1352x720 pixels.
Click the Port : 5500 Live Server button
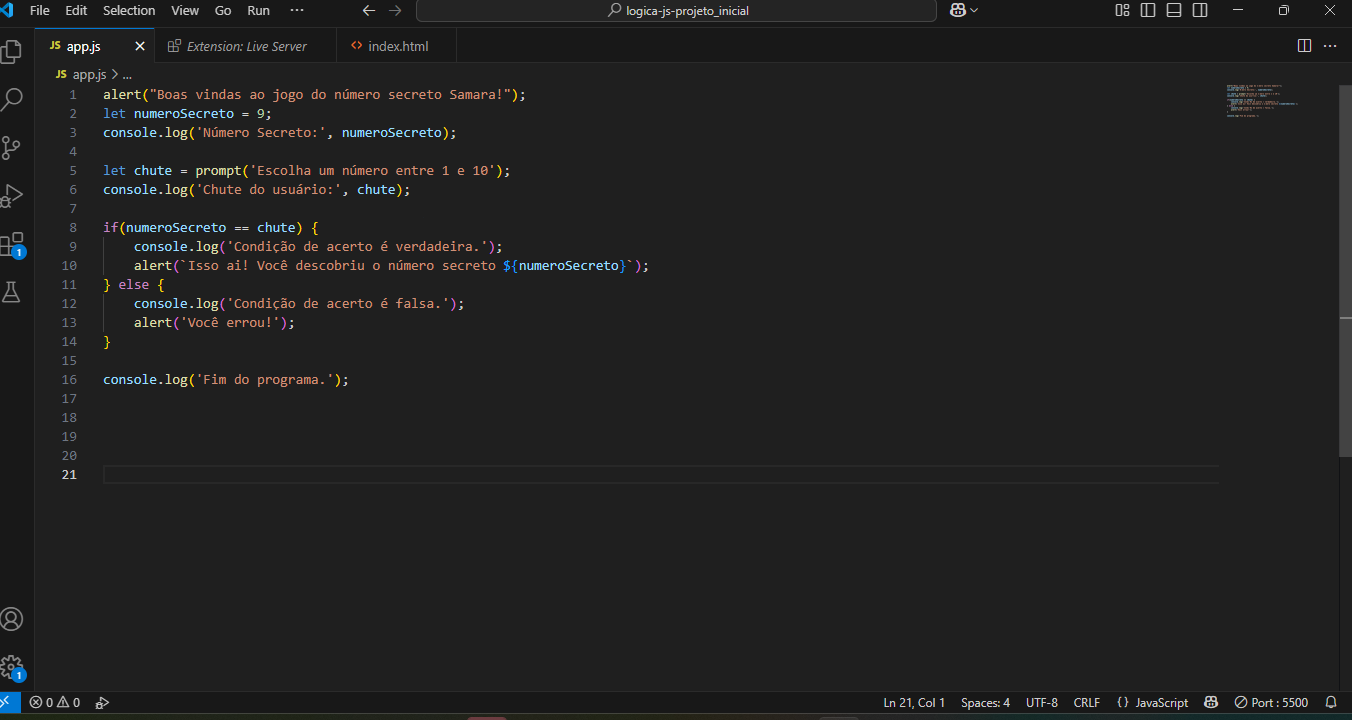pos(1271,702)
